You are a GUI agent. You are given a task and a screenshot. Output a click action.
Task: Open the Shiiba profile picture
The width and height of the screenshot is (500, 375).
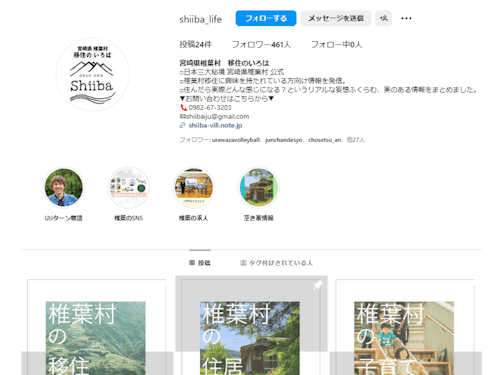coord(92,74)
